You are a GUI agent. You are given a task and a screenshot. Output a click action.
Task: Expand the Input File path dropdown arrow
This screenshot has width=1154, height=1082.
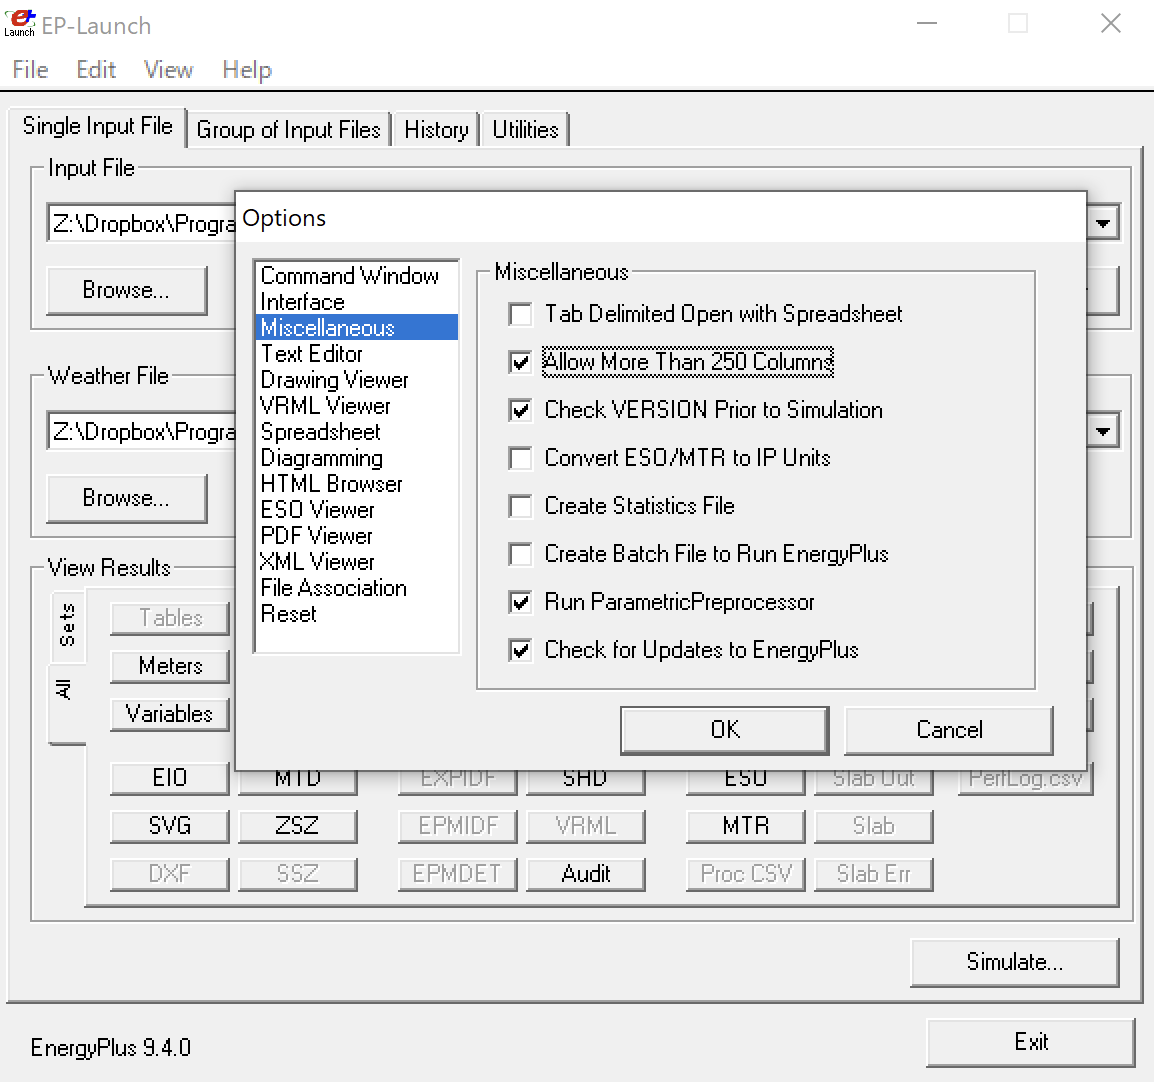[x=1102, y=223]
